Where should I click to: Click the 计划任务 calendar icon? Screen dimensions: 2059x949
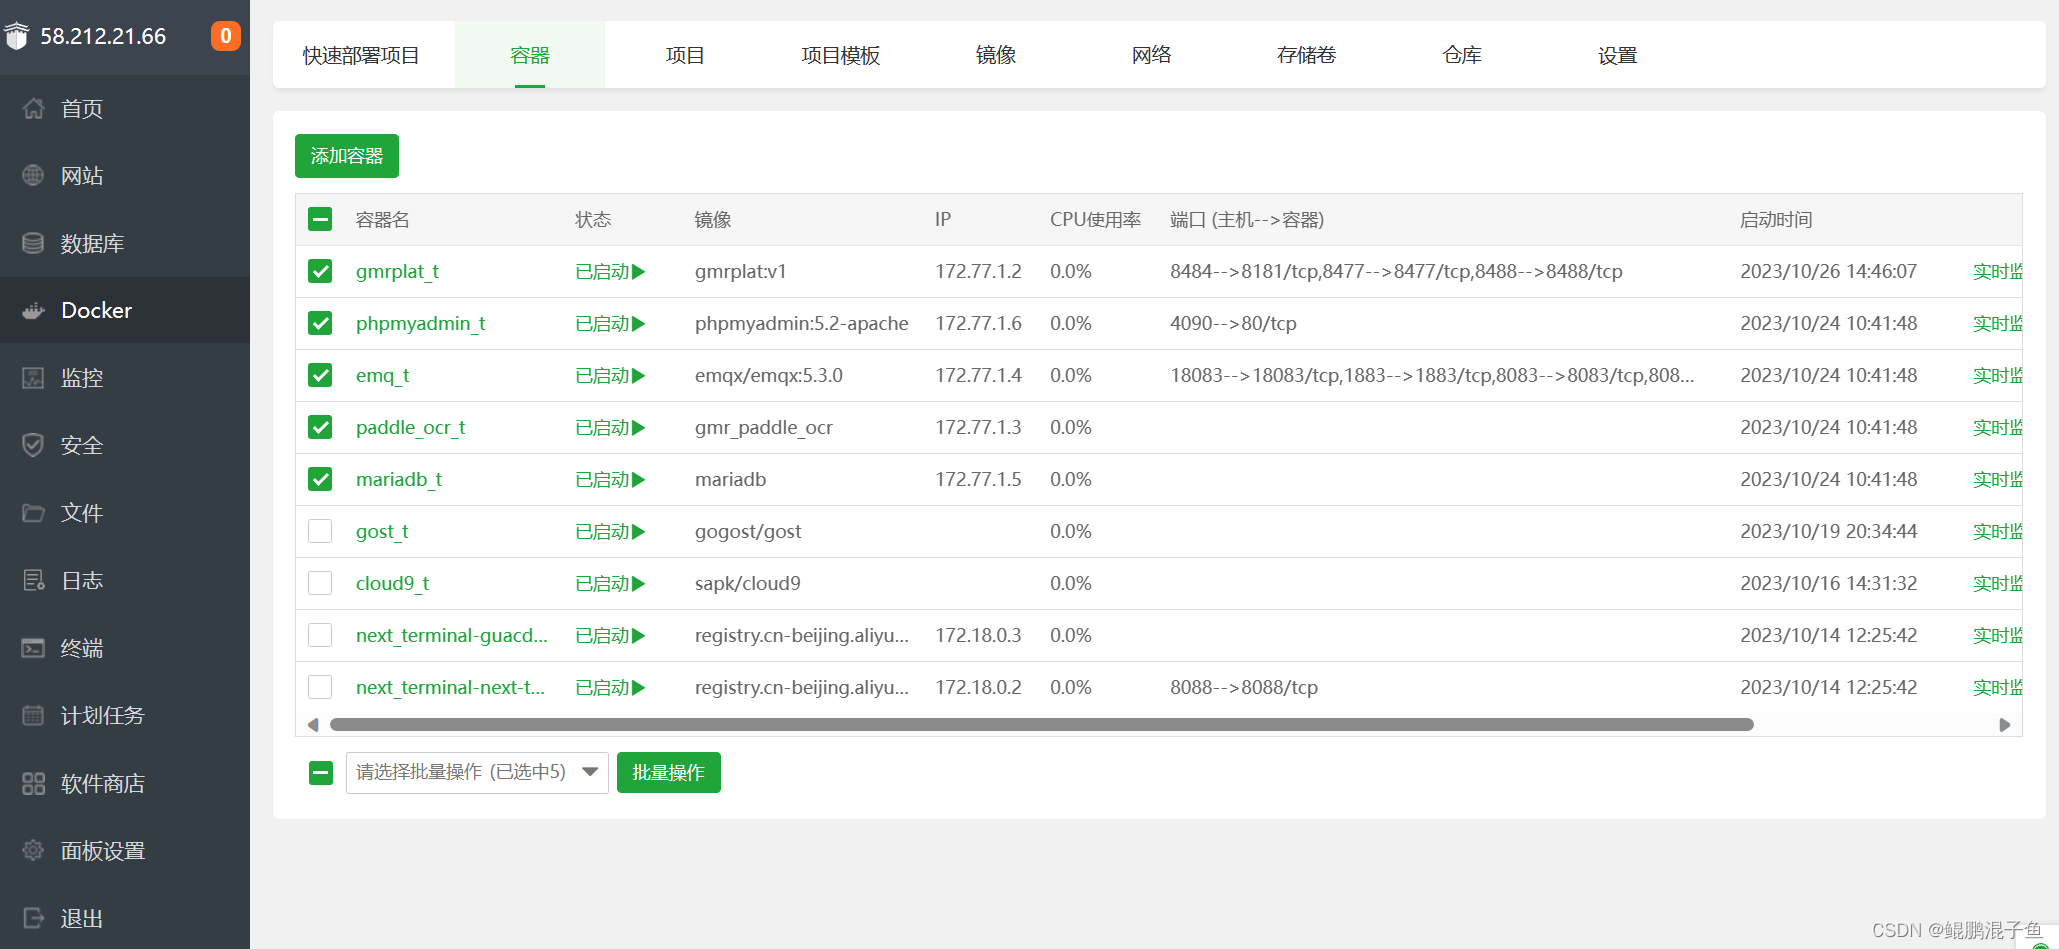[x=34, y=715]
